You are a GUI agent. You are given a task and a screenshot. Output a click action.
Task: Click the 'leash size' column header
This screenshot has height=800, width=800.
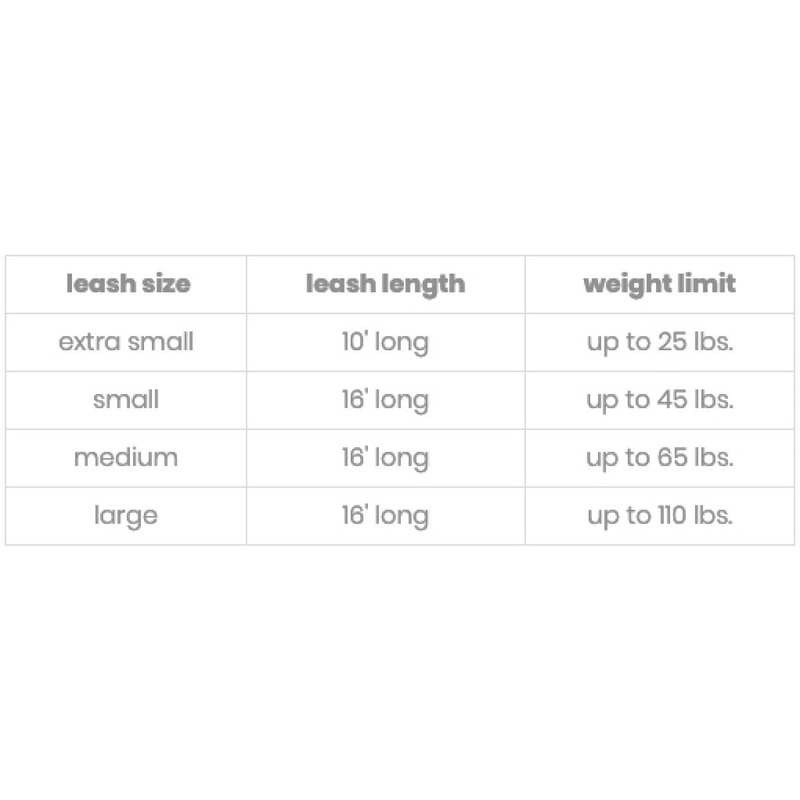point(127,284)
